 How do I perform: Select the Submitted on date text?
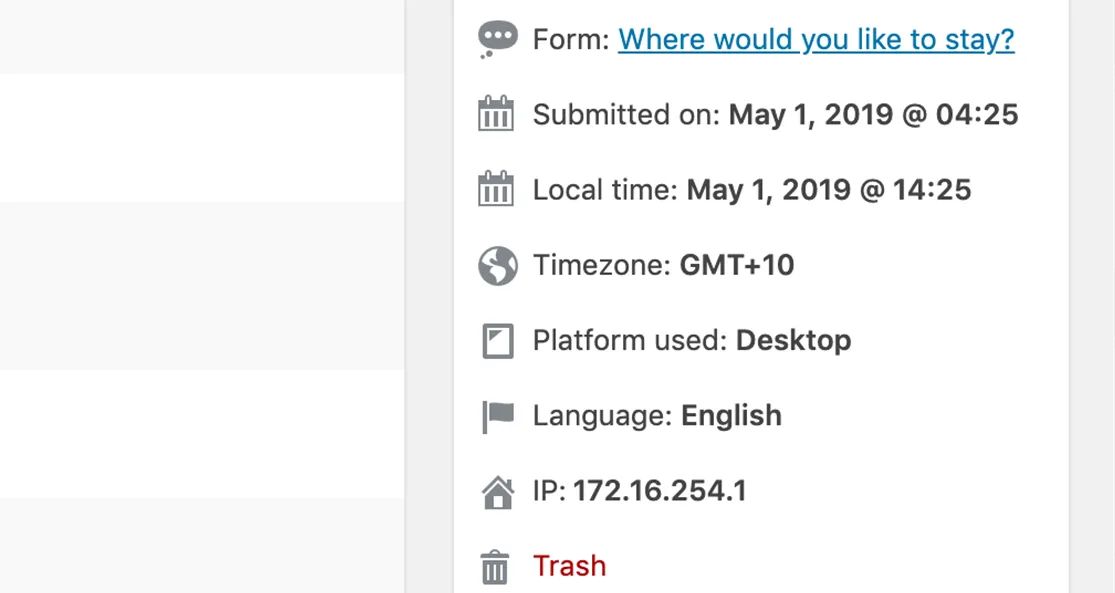tap(873, 114)
